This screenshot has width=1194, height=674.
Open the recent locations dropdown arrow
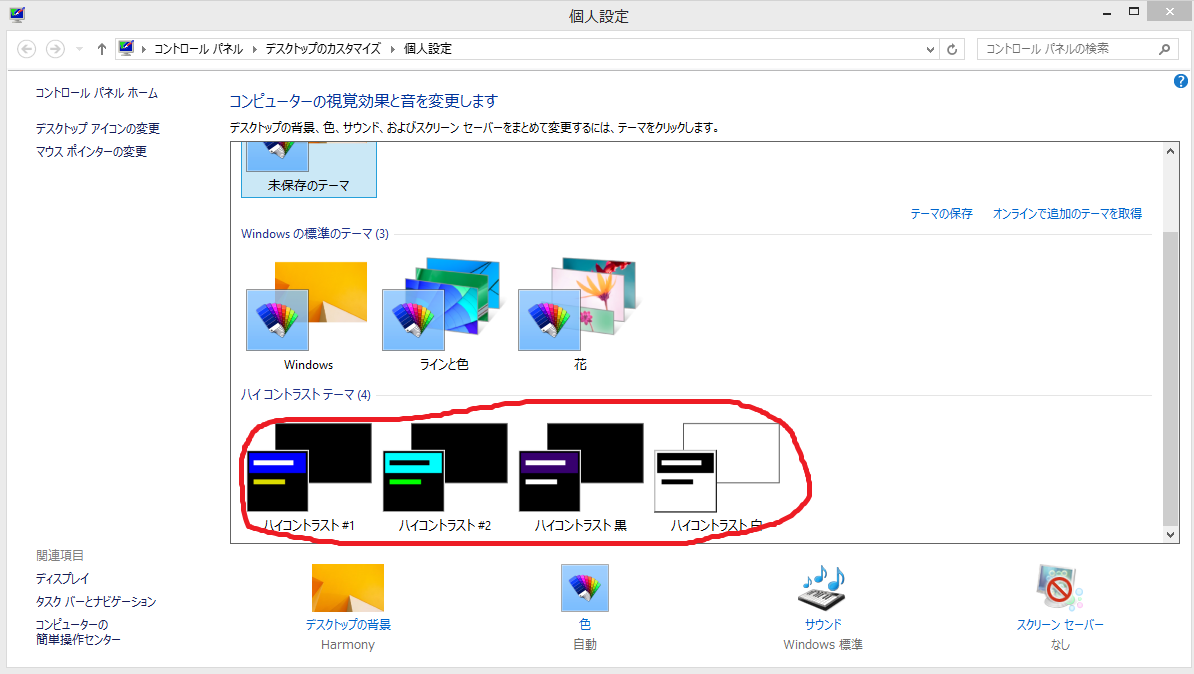pos(79,49)
